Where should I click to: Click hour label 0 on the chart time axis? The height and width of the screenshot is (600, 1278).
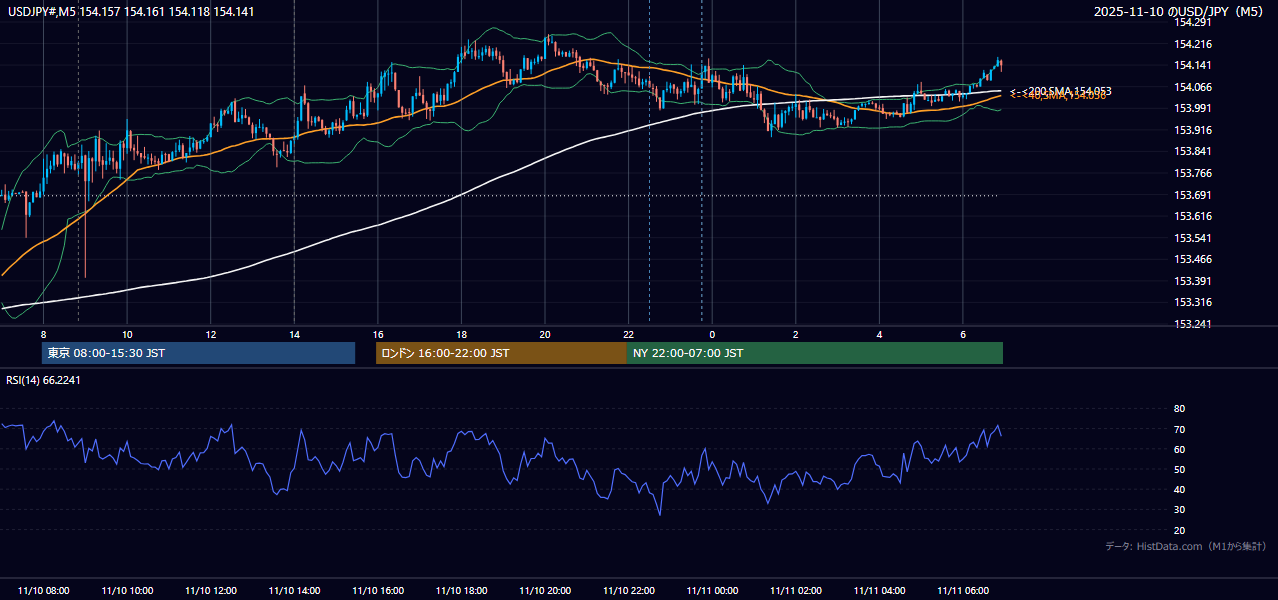point(712,334)
